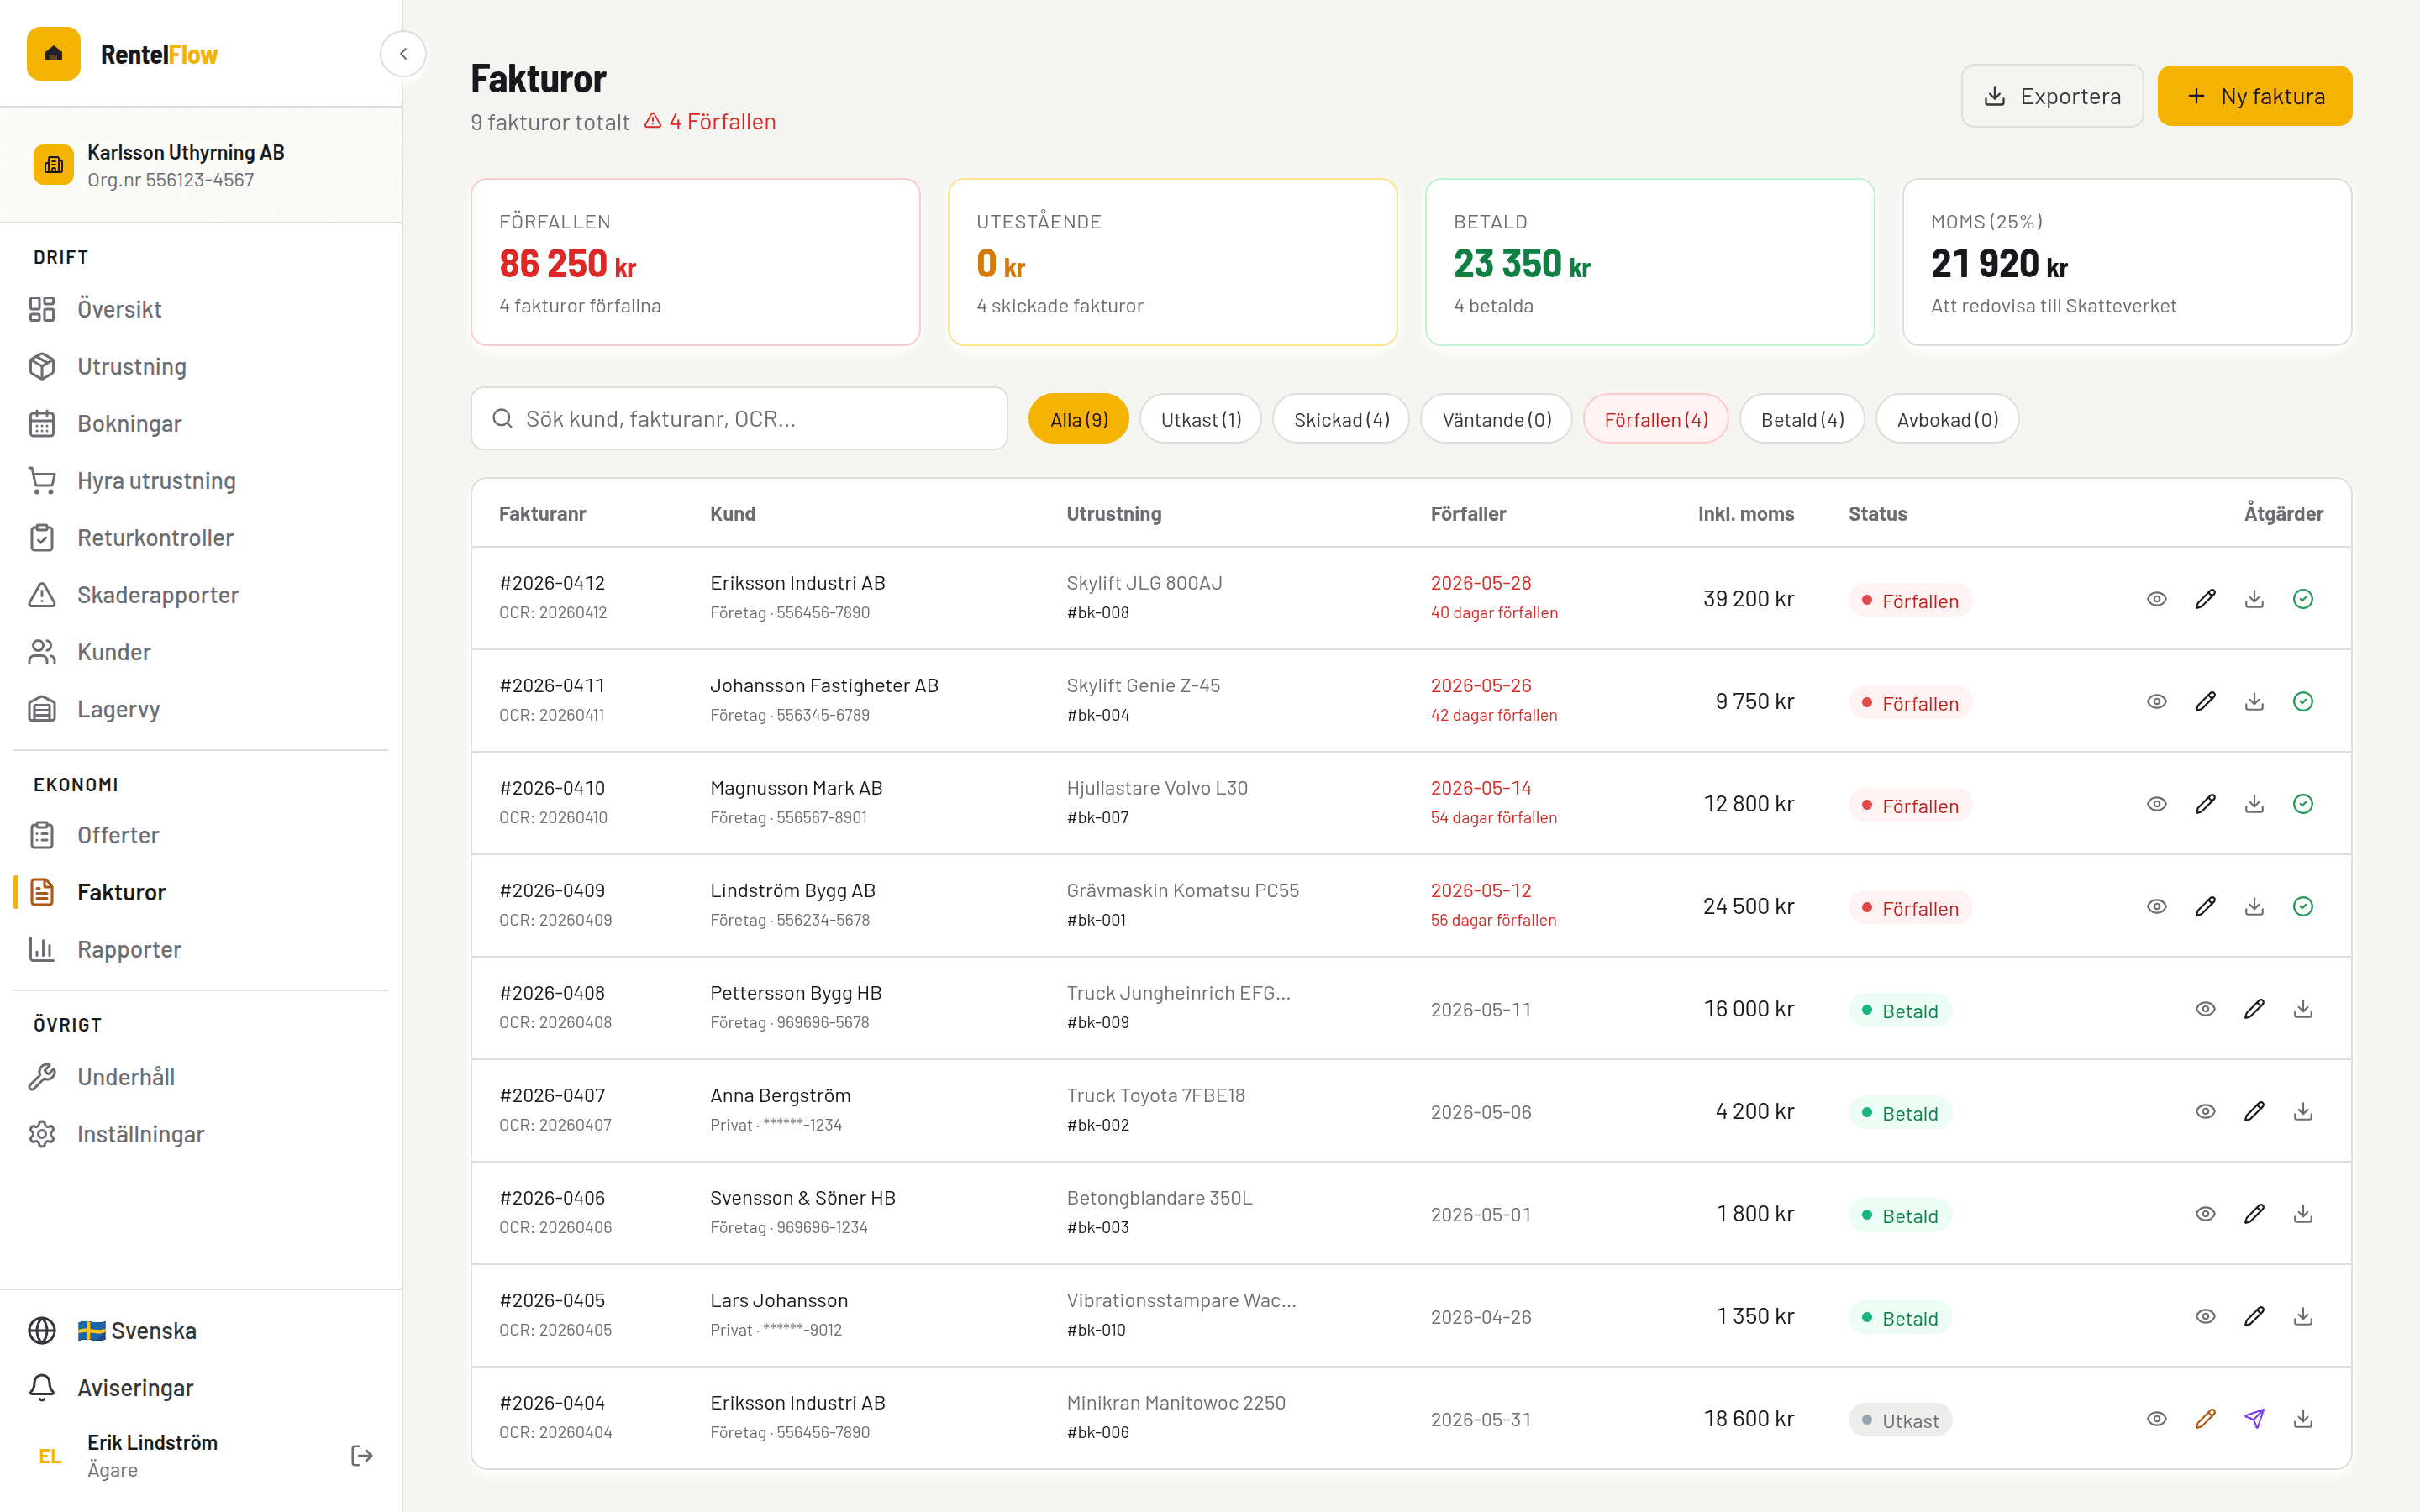
Task: Create a new invoice with Ny faktura
Action: pyautogui.click(x=2254, y=96)
